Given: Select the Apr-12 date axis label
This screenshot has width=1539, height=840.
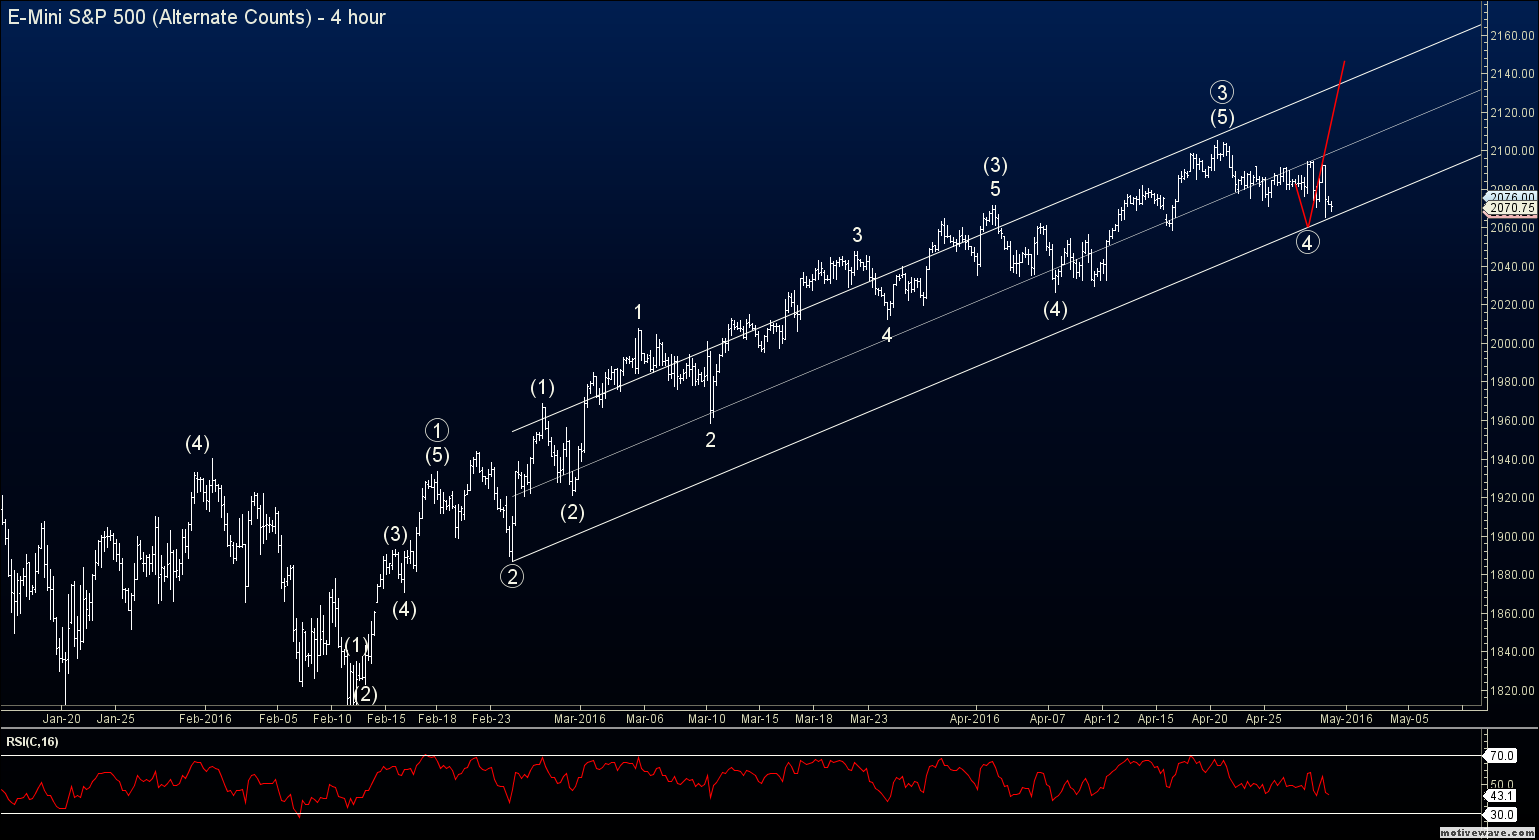Looking at the screenshot, I should 1101,718.
